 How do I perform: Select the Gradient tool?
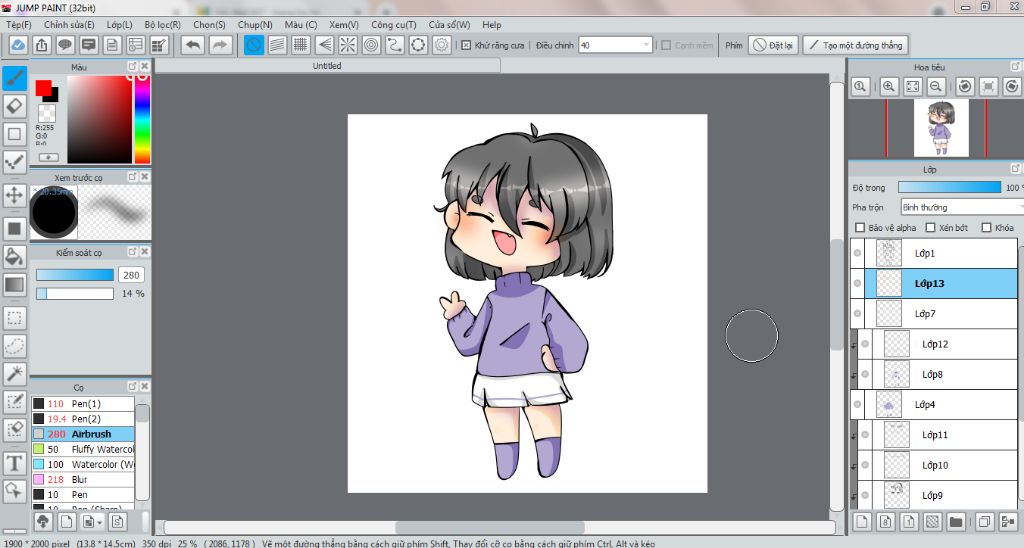[14, 284]
